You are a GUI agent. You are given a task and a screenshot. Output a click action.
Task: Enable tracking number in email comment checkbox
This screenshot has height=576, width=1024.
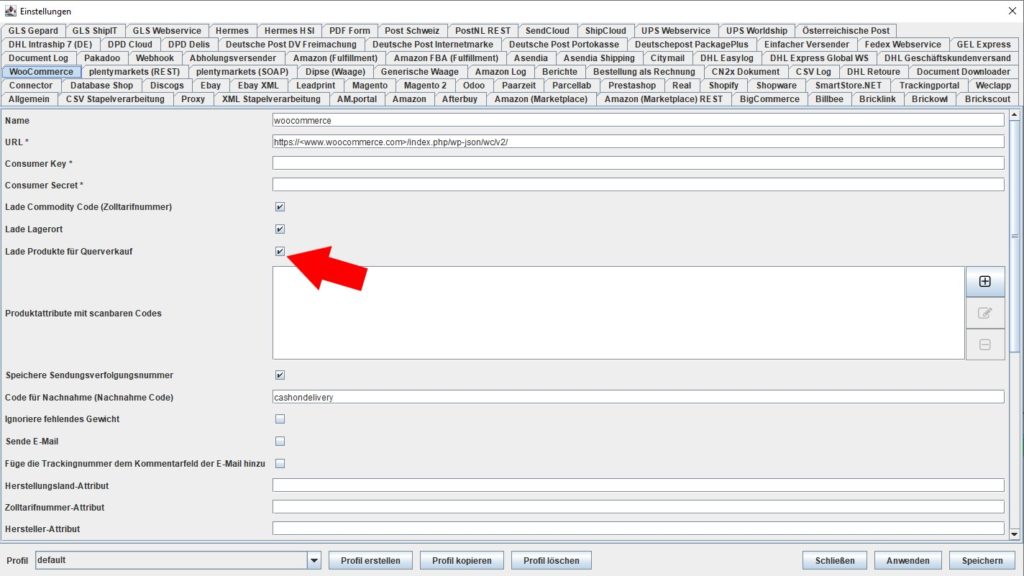[280, 463]
